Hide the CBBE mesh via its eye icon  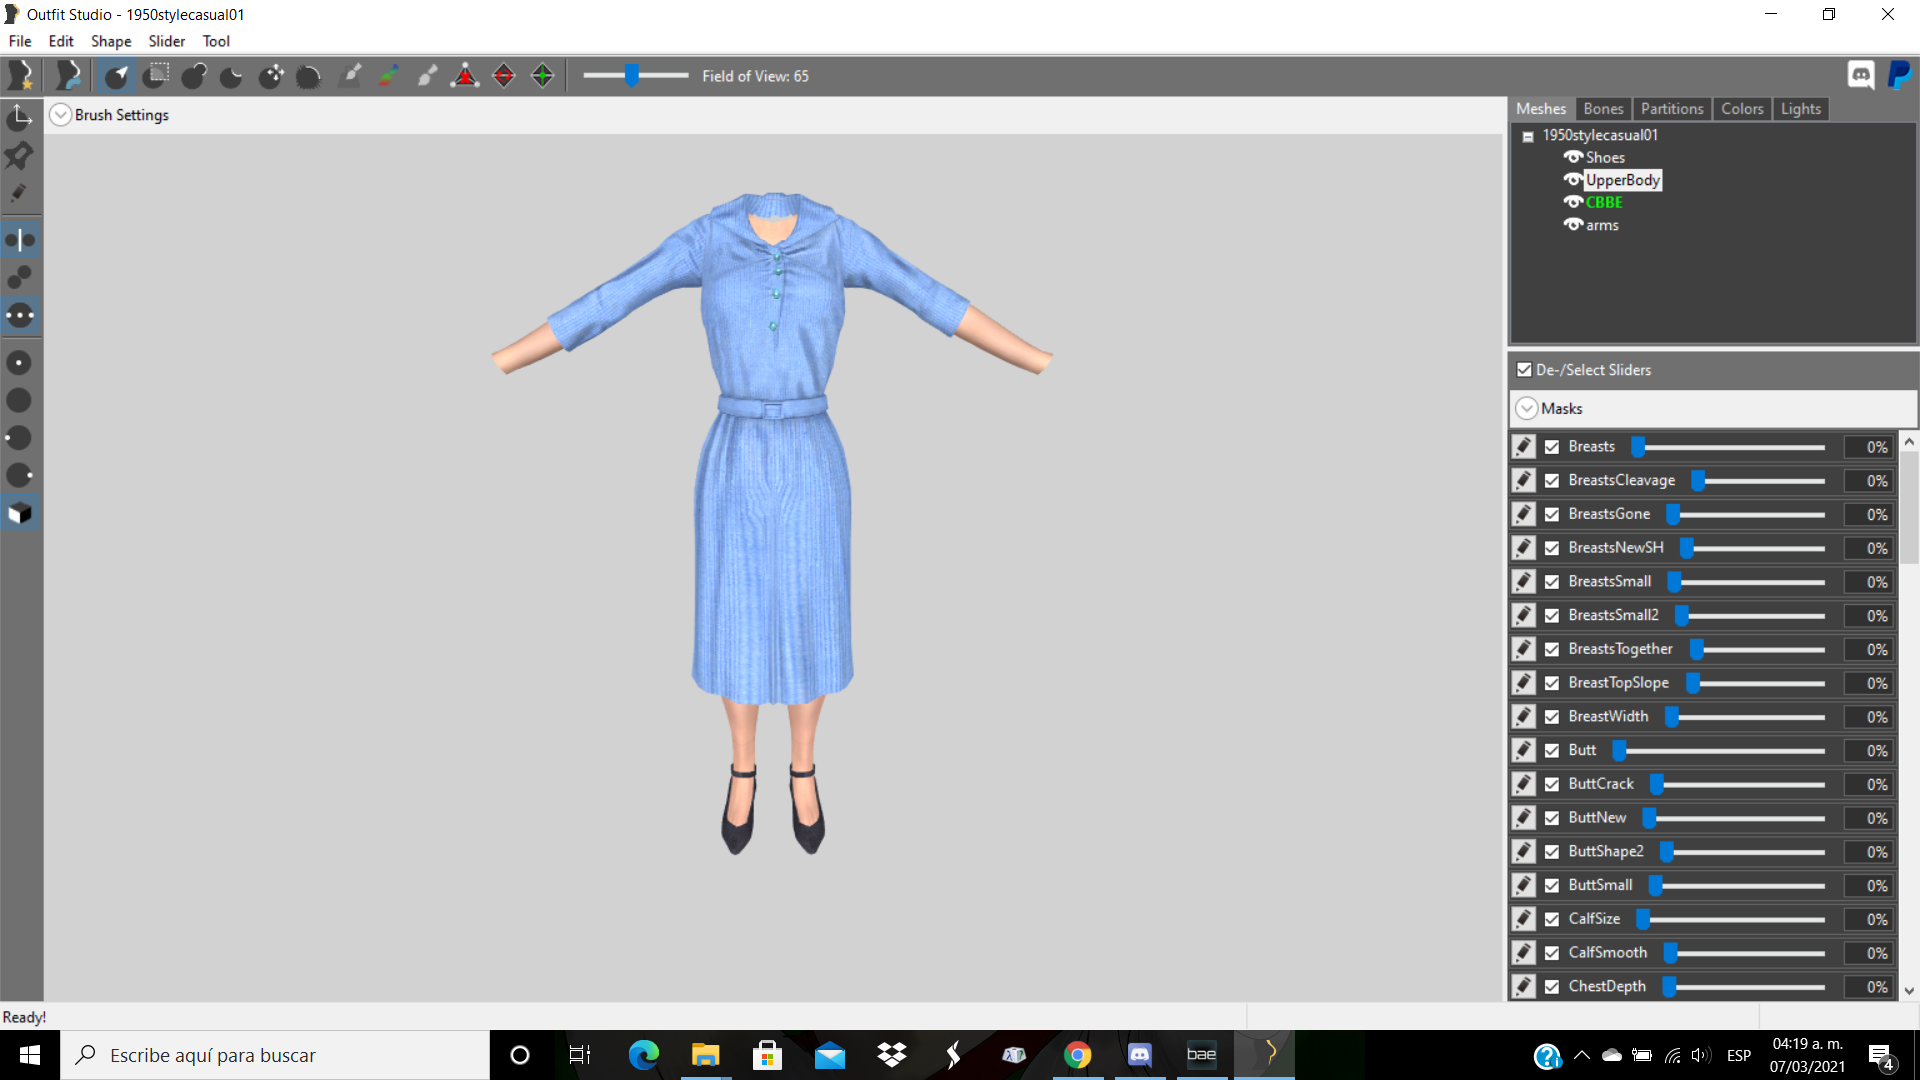coord(1573,202)
